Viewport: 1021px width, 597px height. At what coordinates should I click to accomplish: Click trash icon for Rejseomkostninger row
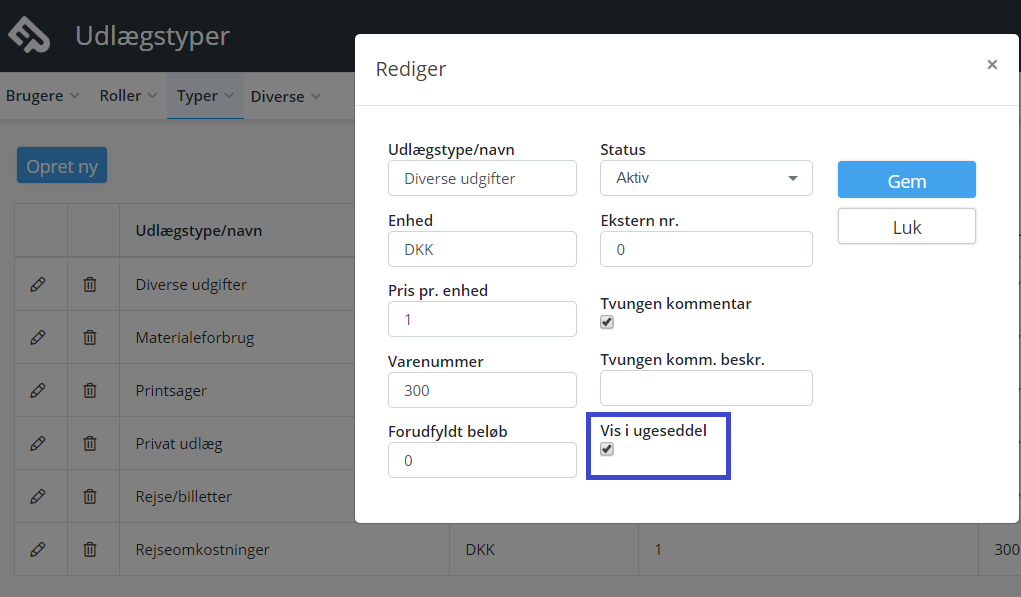[x=90, y=549]
